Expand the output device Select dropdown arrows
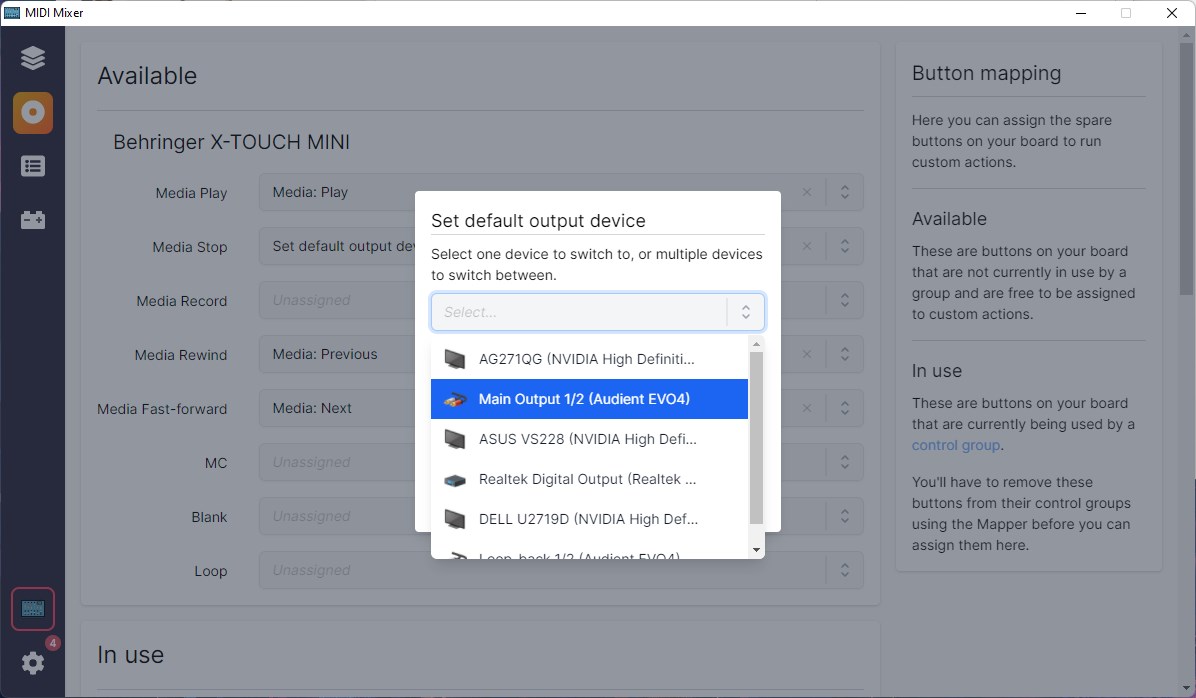 coord(746,312)
